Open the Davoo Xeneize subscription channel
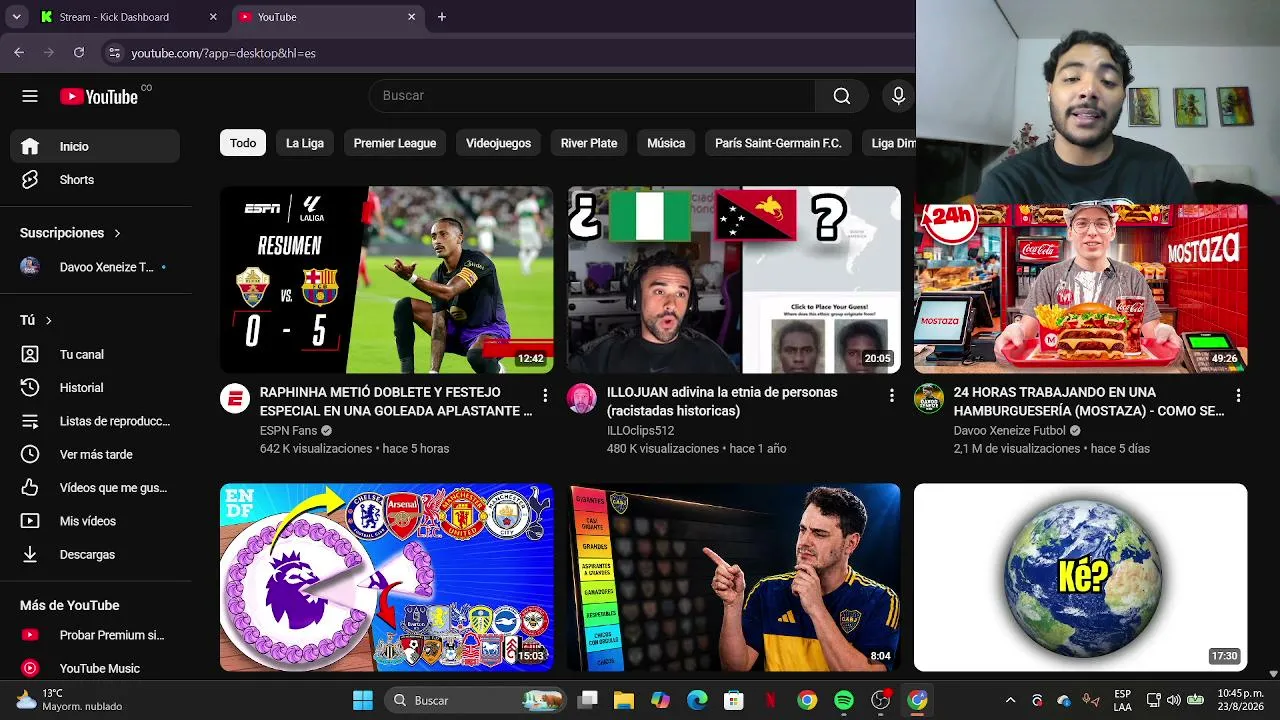 pos(95,267)
